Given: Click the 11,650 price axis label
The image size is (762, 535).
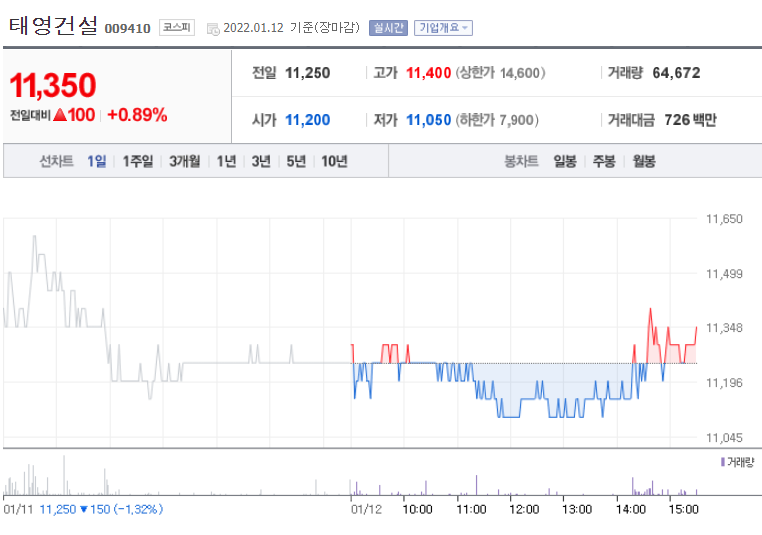Looking at the screenshot, I should [724, 219].
